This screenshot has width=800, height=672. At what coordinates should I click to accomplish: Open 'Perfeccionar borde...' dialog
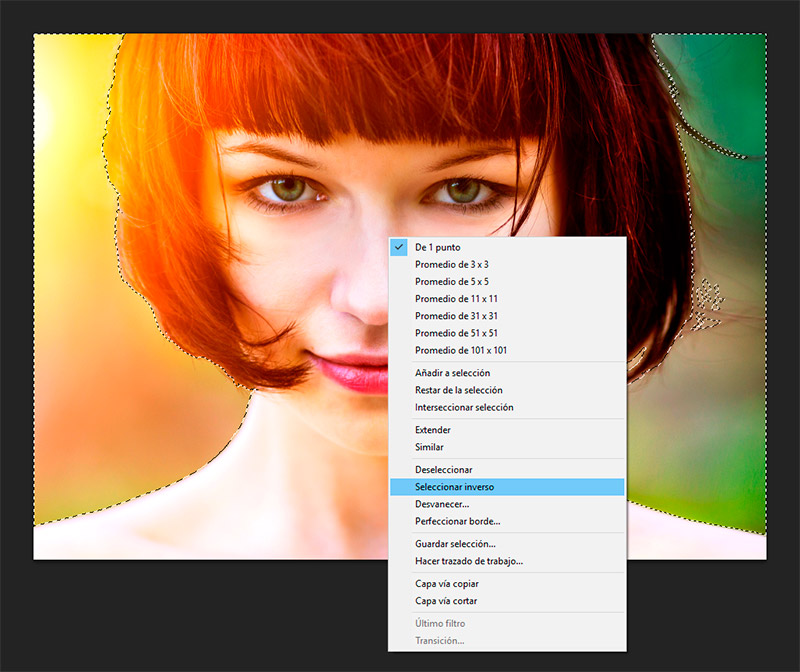tap(457, 521)
